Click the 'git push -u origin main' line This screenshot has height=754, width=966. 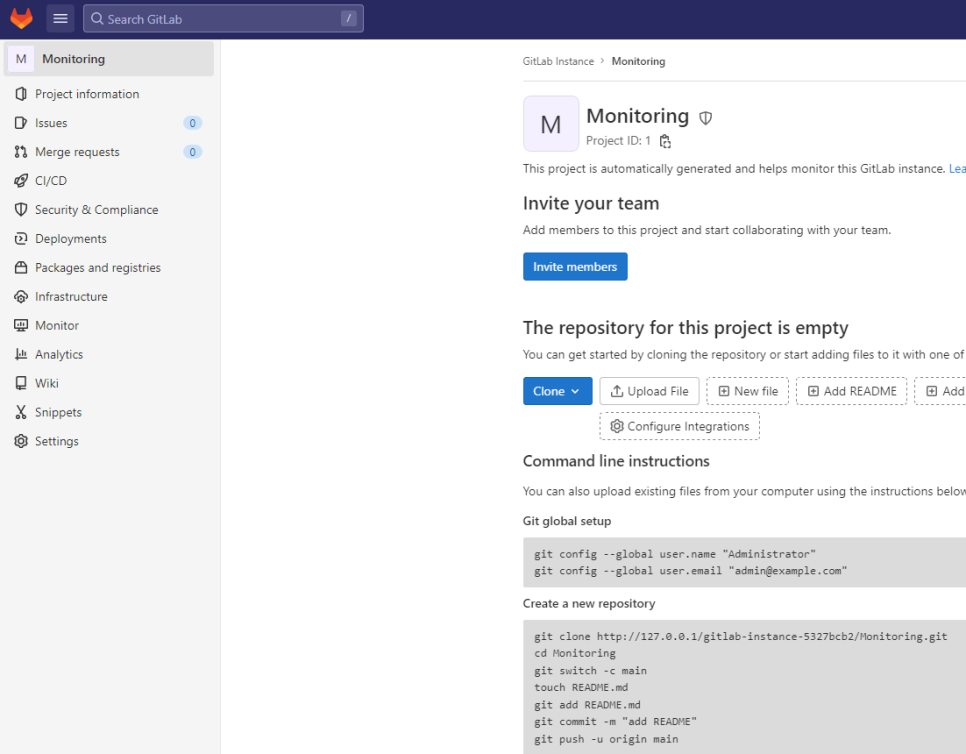(x=606, y=739)
